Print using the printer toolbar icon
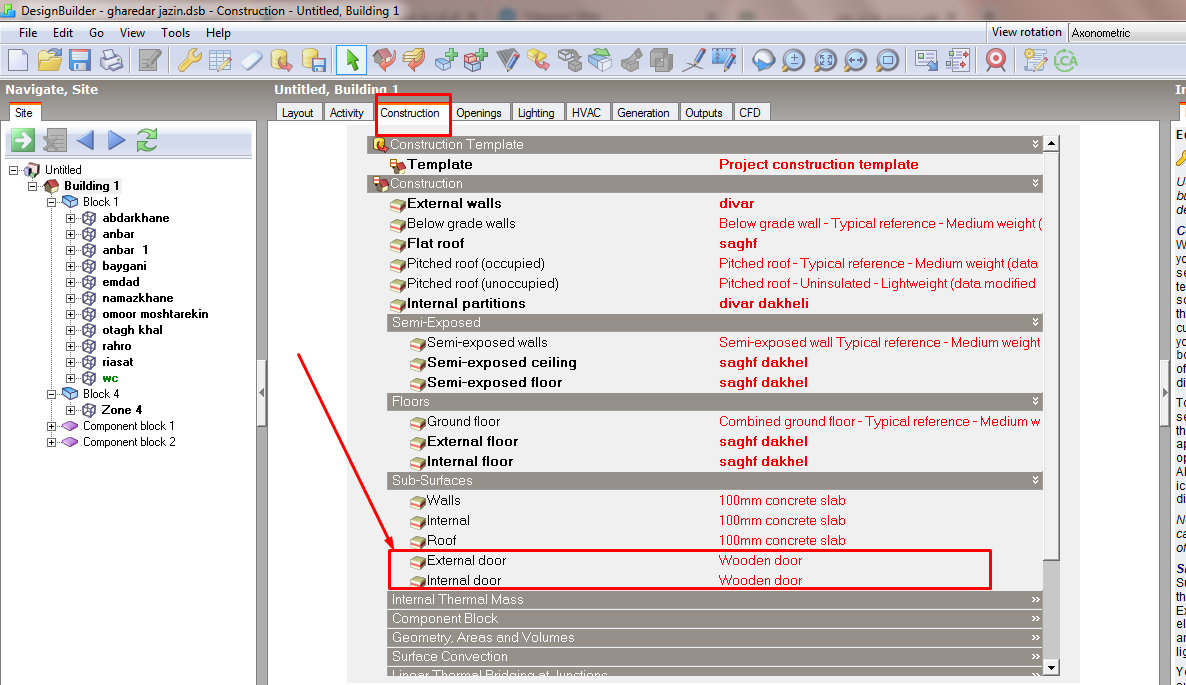 tap(111, 60)
